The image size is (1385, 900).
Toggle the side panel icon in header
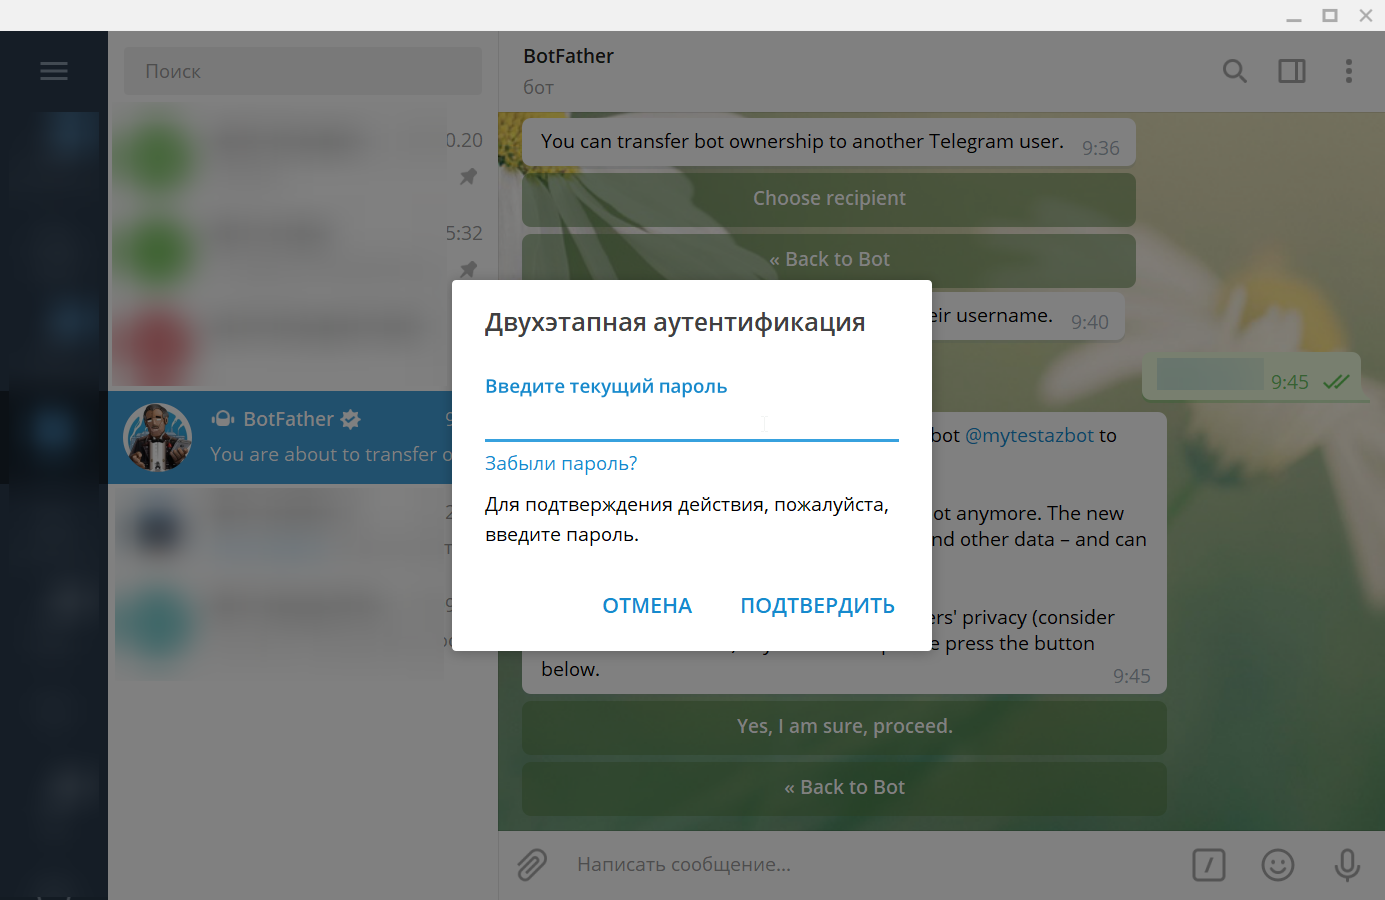[1291, 71]
